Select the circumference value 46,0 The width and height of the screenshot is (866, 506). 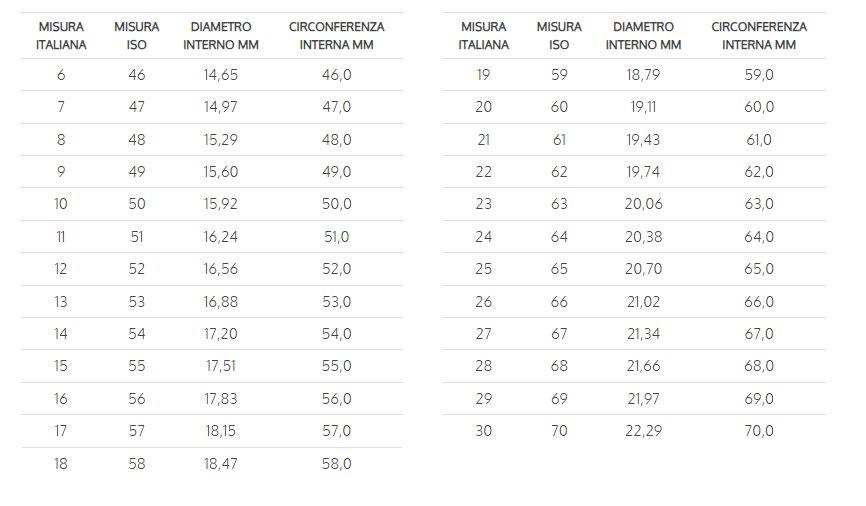point(336,75)
